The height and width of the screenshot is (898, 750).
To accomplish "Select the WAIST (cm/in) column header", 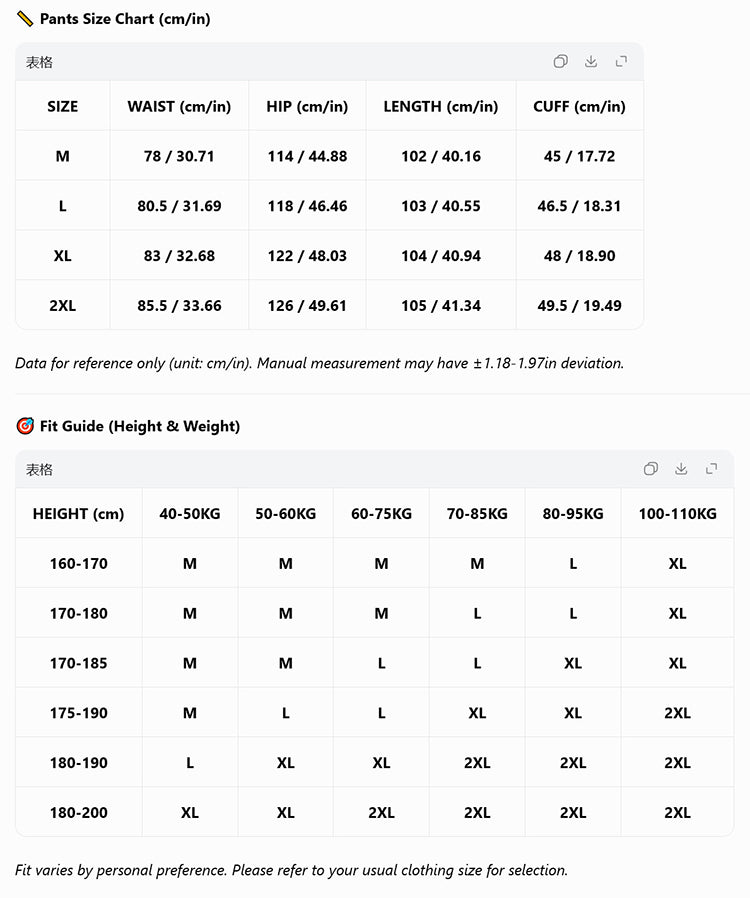I will (x=179, y=107).
